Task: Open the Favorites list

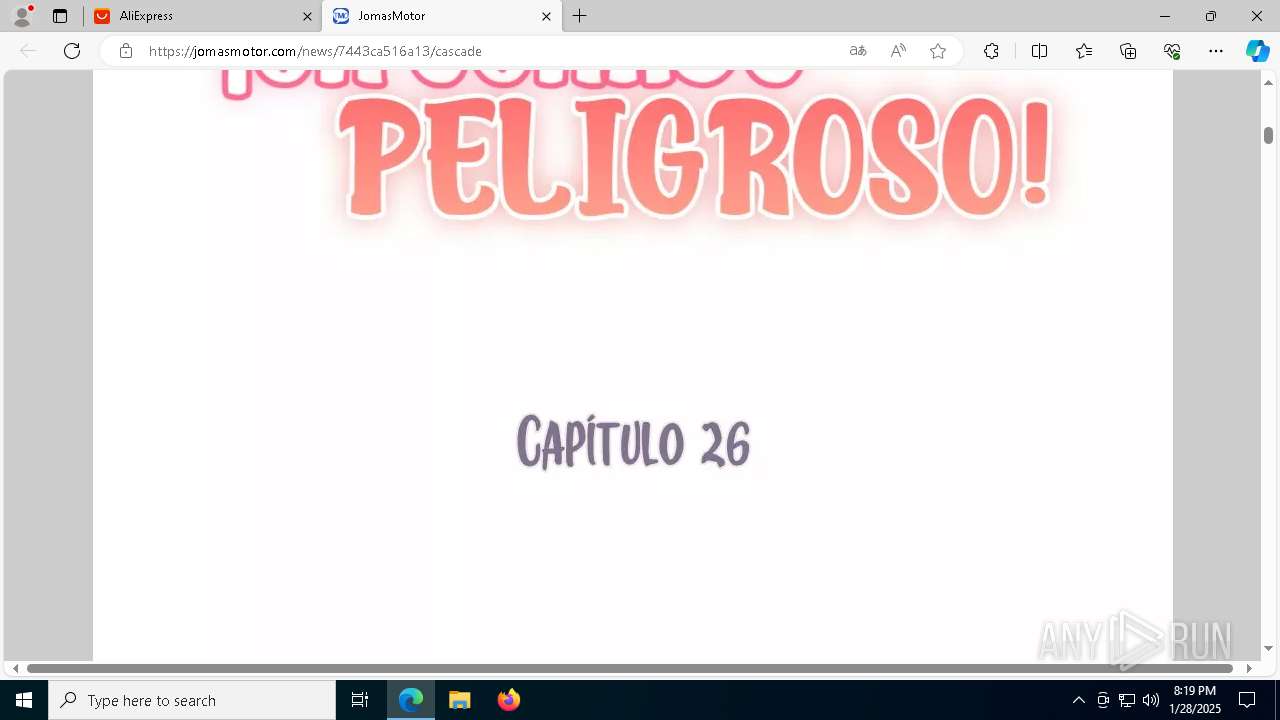Action: point(1084,51)
